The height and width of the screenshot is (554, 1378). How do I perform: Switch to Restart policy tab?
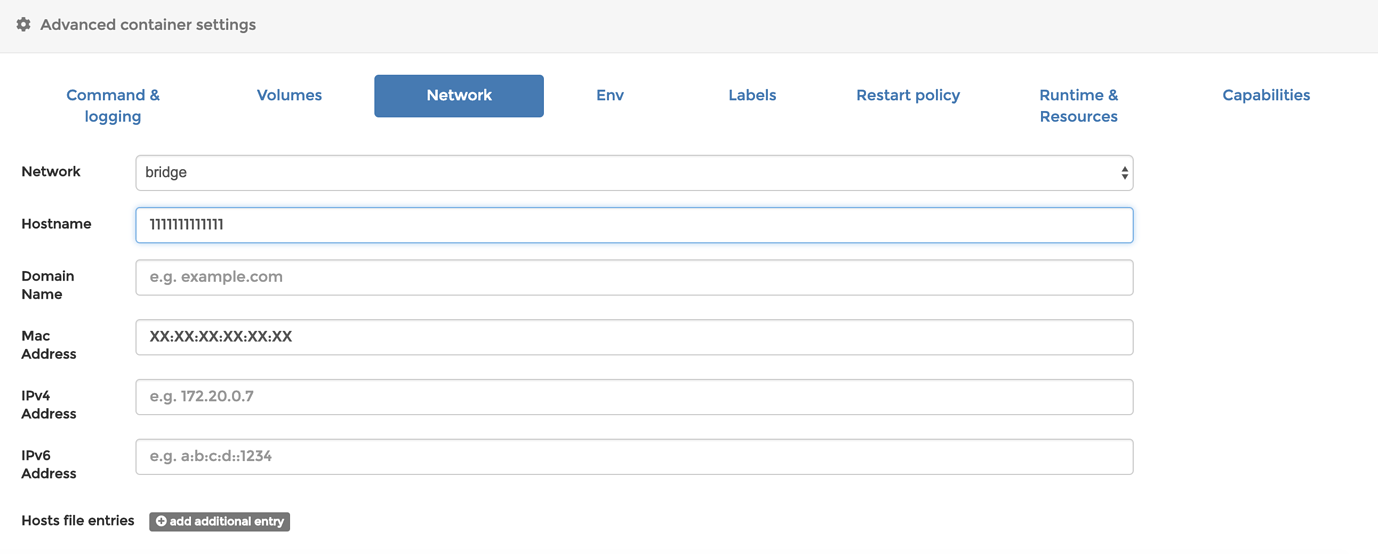(908, 96)
